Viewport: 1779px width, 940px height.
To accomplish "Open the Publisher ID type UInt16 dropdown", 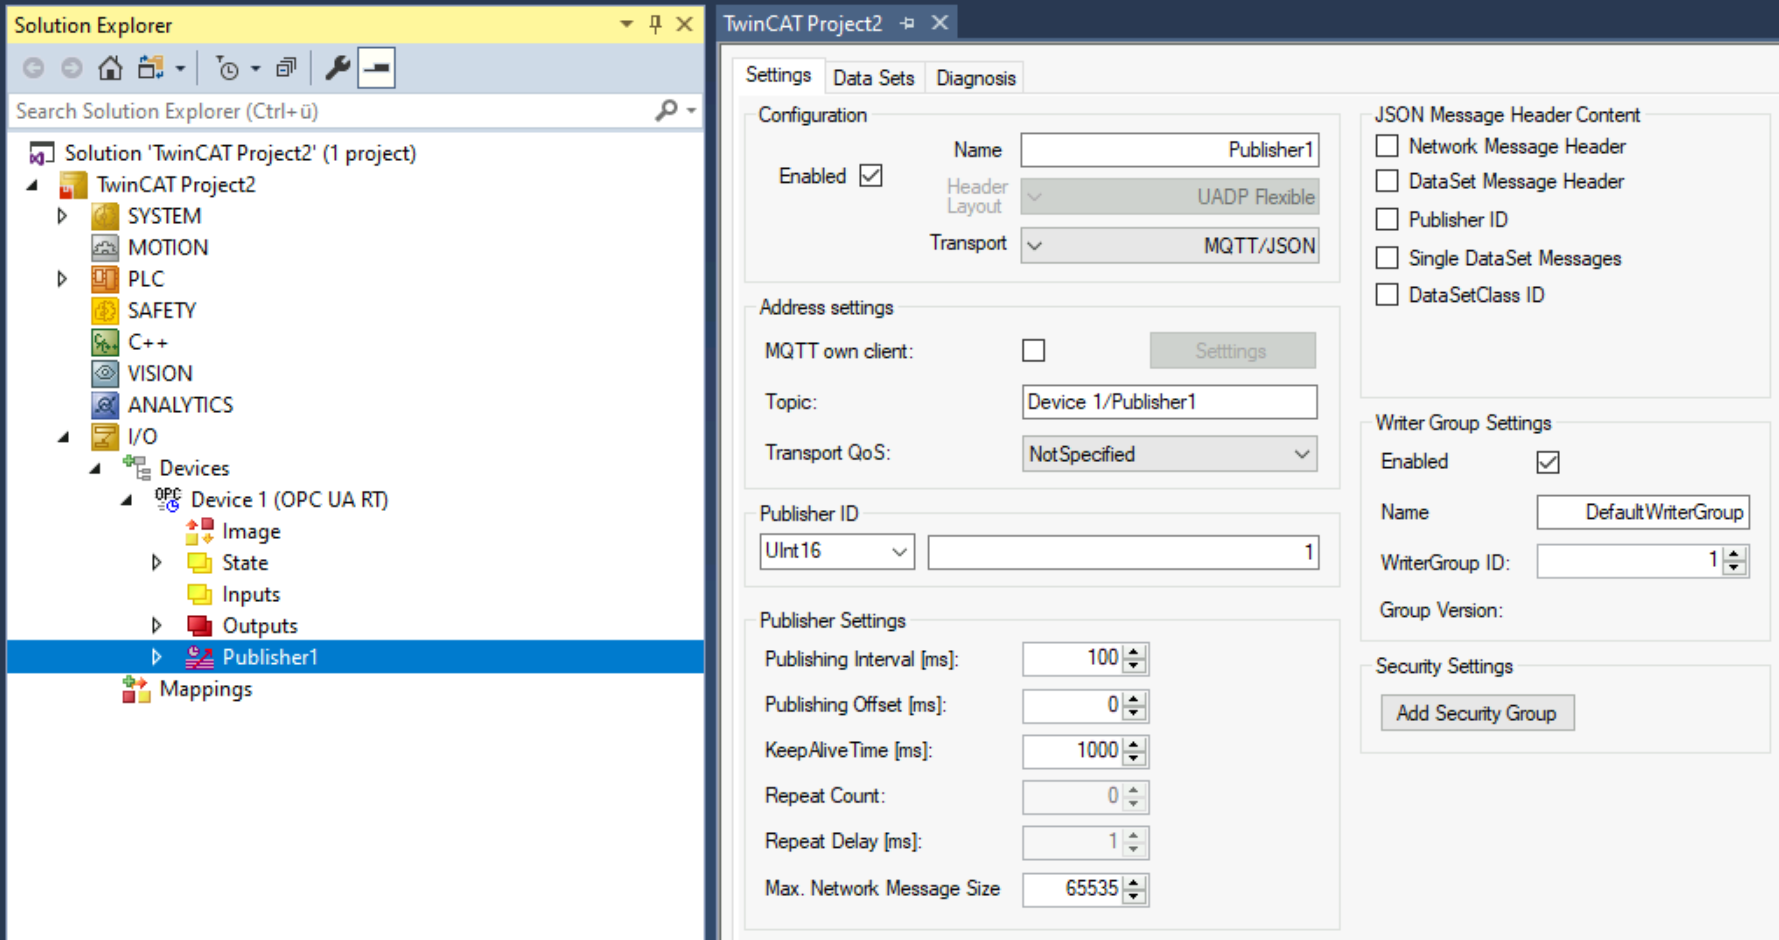I will 837,551.
